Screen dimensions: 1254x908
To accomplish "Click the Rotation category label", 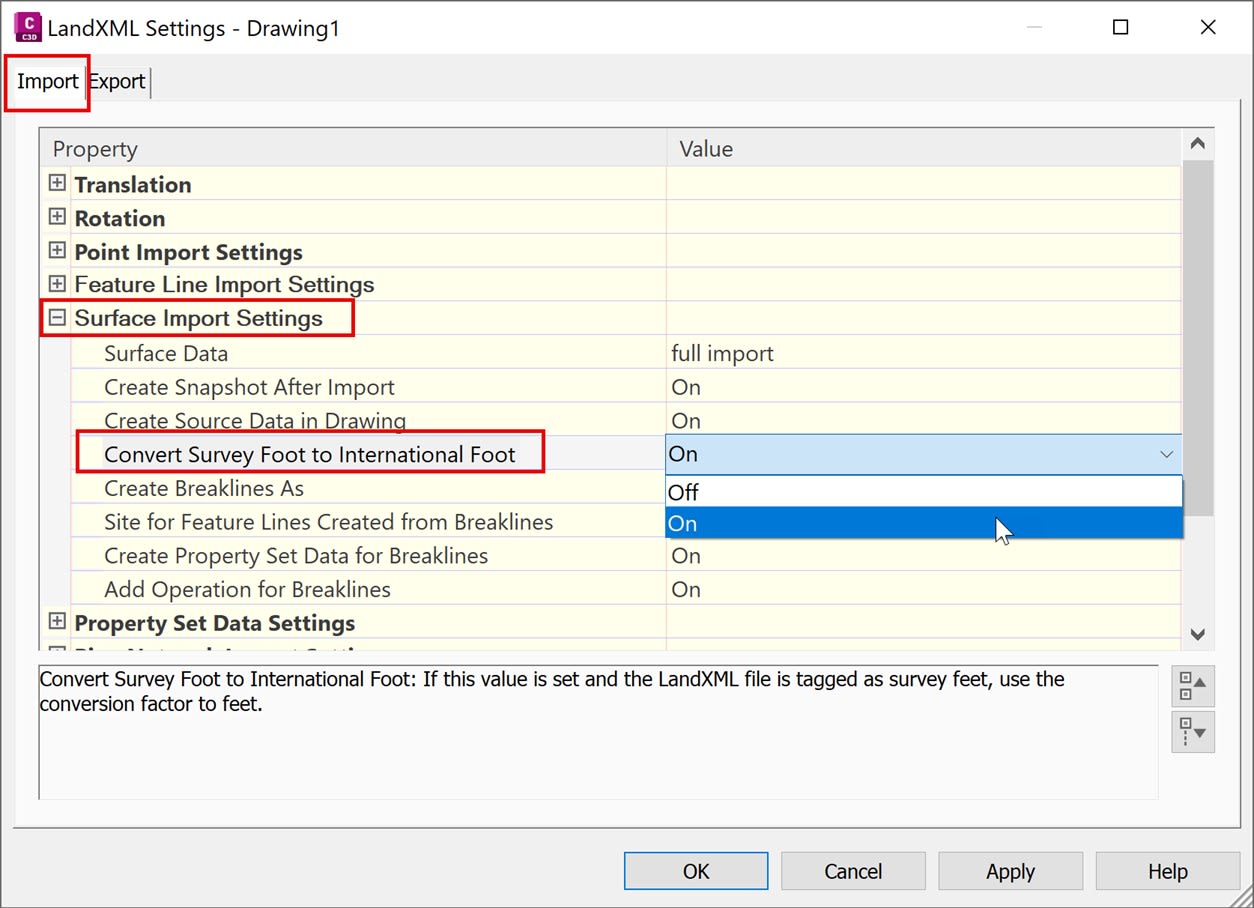I will tap(120, 218).
